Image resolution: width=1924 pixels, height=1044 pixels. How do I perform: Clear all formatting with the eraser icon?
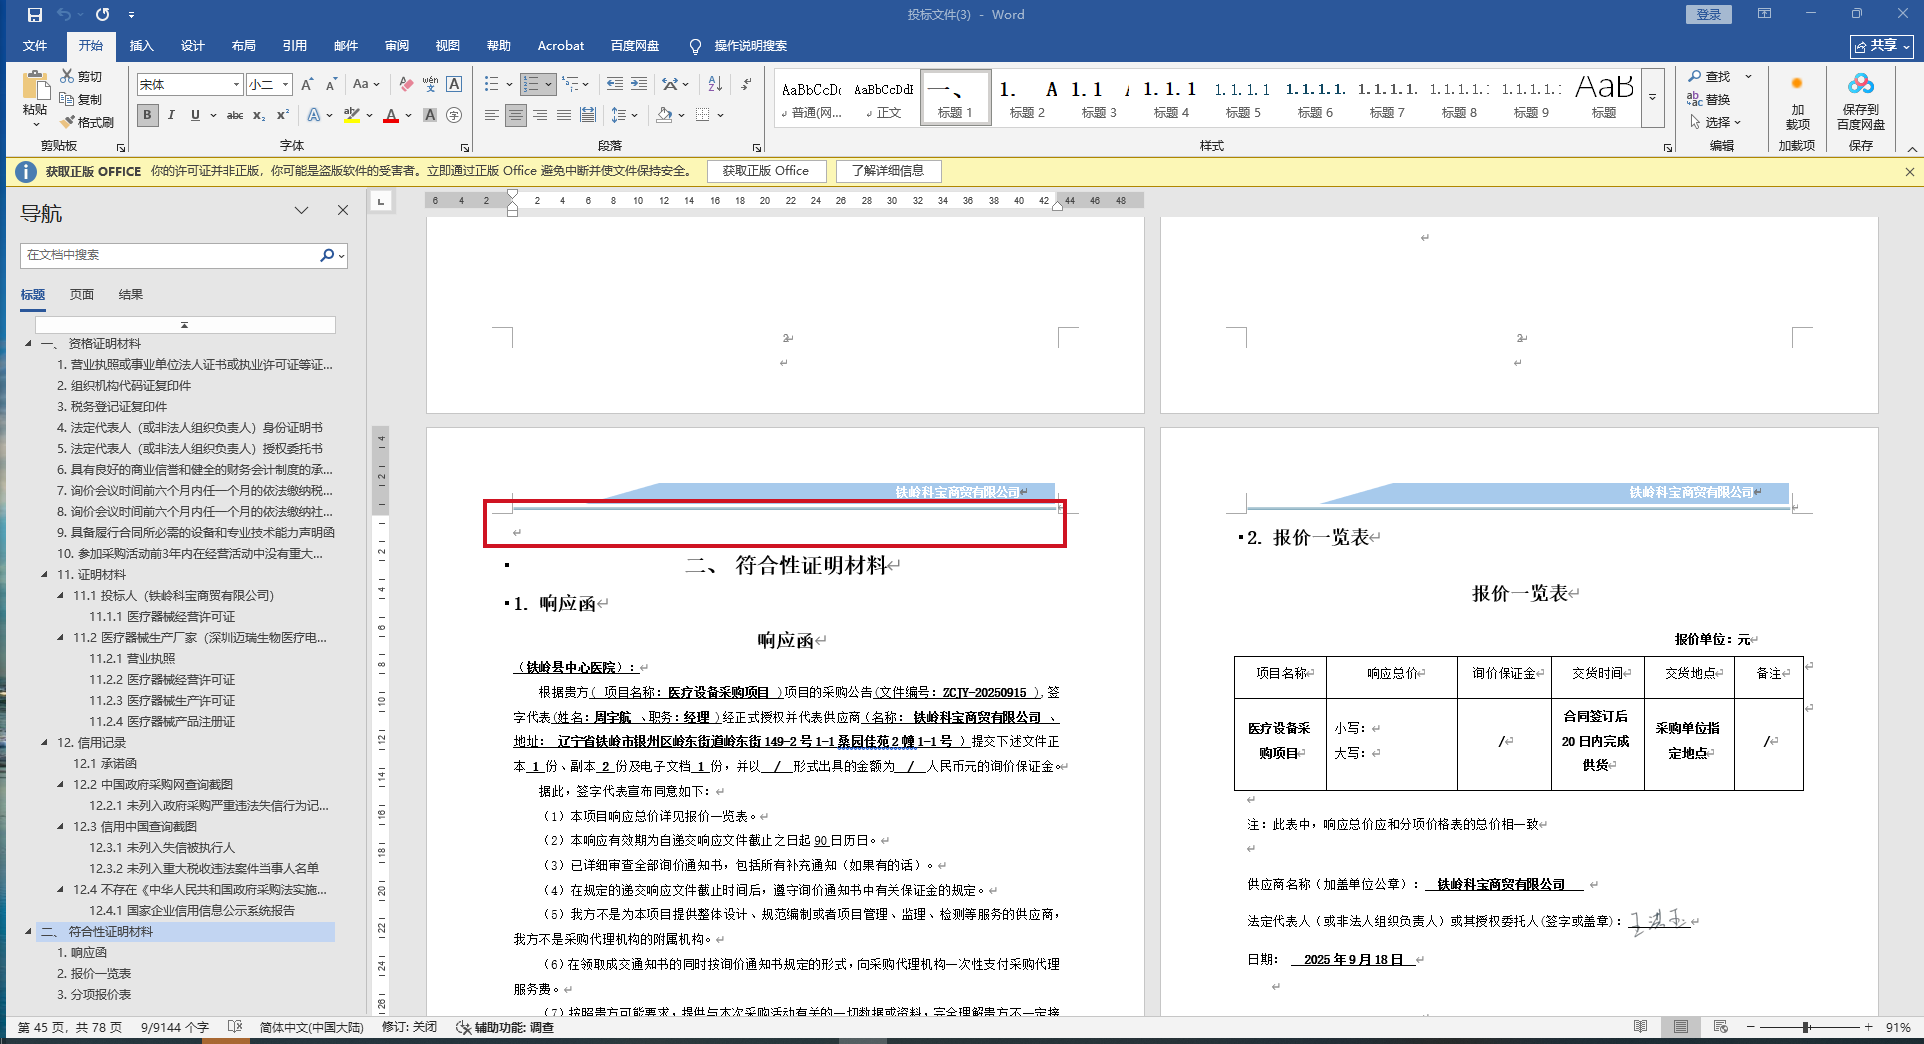click(405, 84)
